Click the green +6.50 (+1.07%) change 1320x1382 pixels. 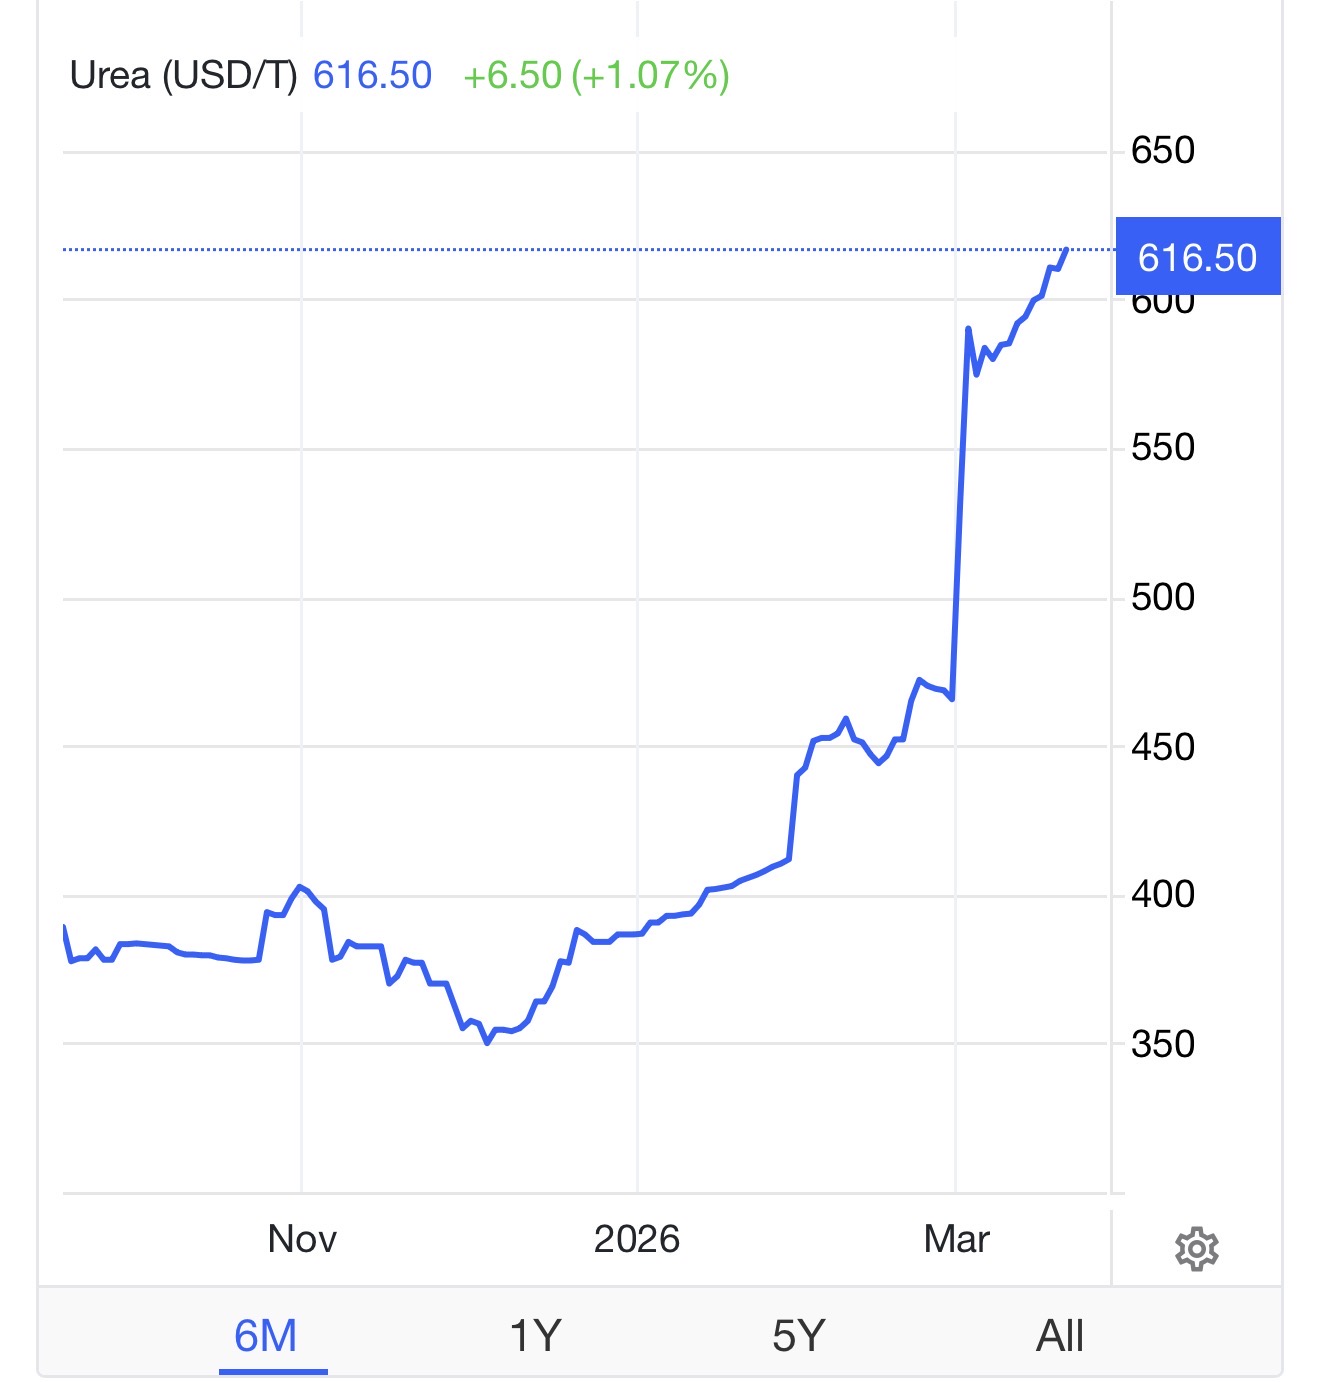point(596,76)
